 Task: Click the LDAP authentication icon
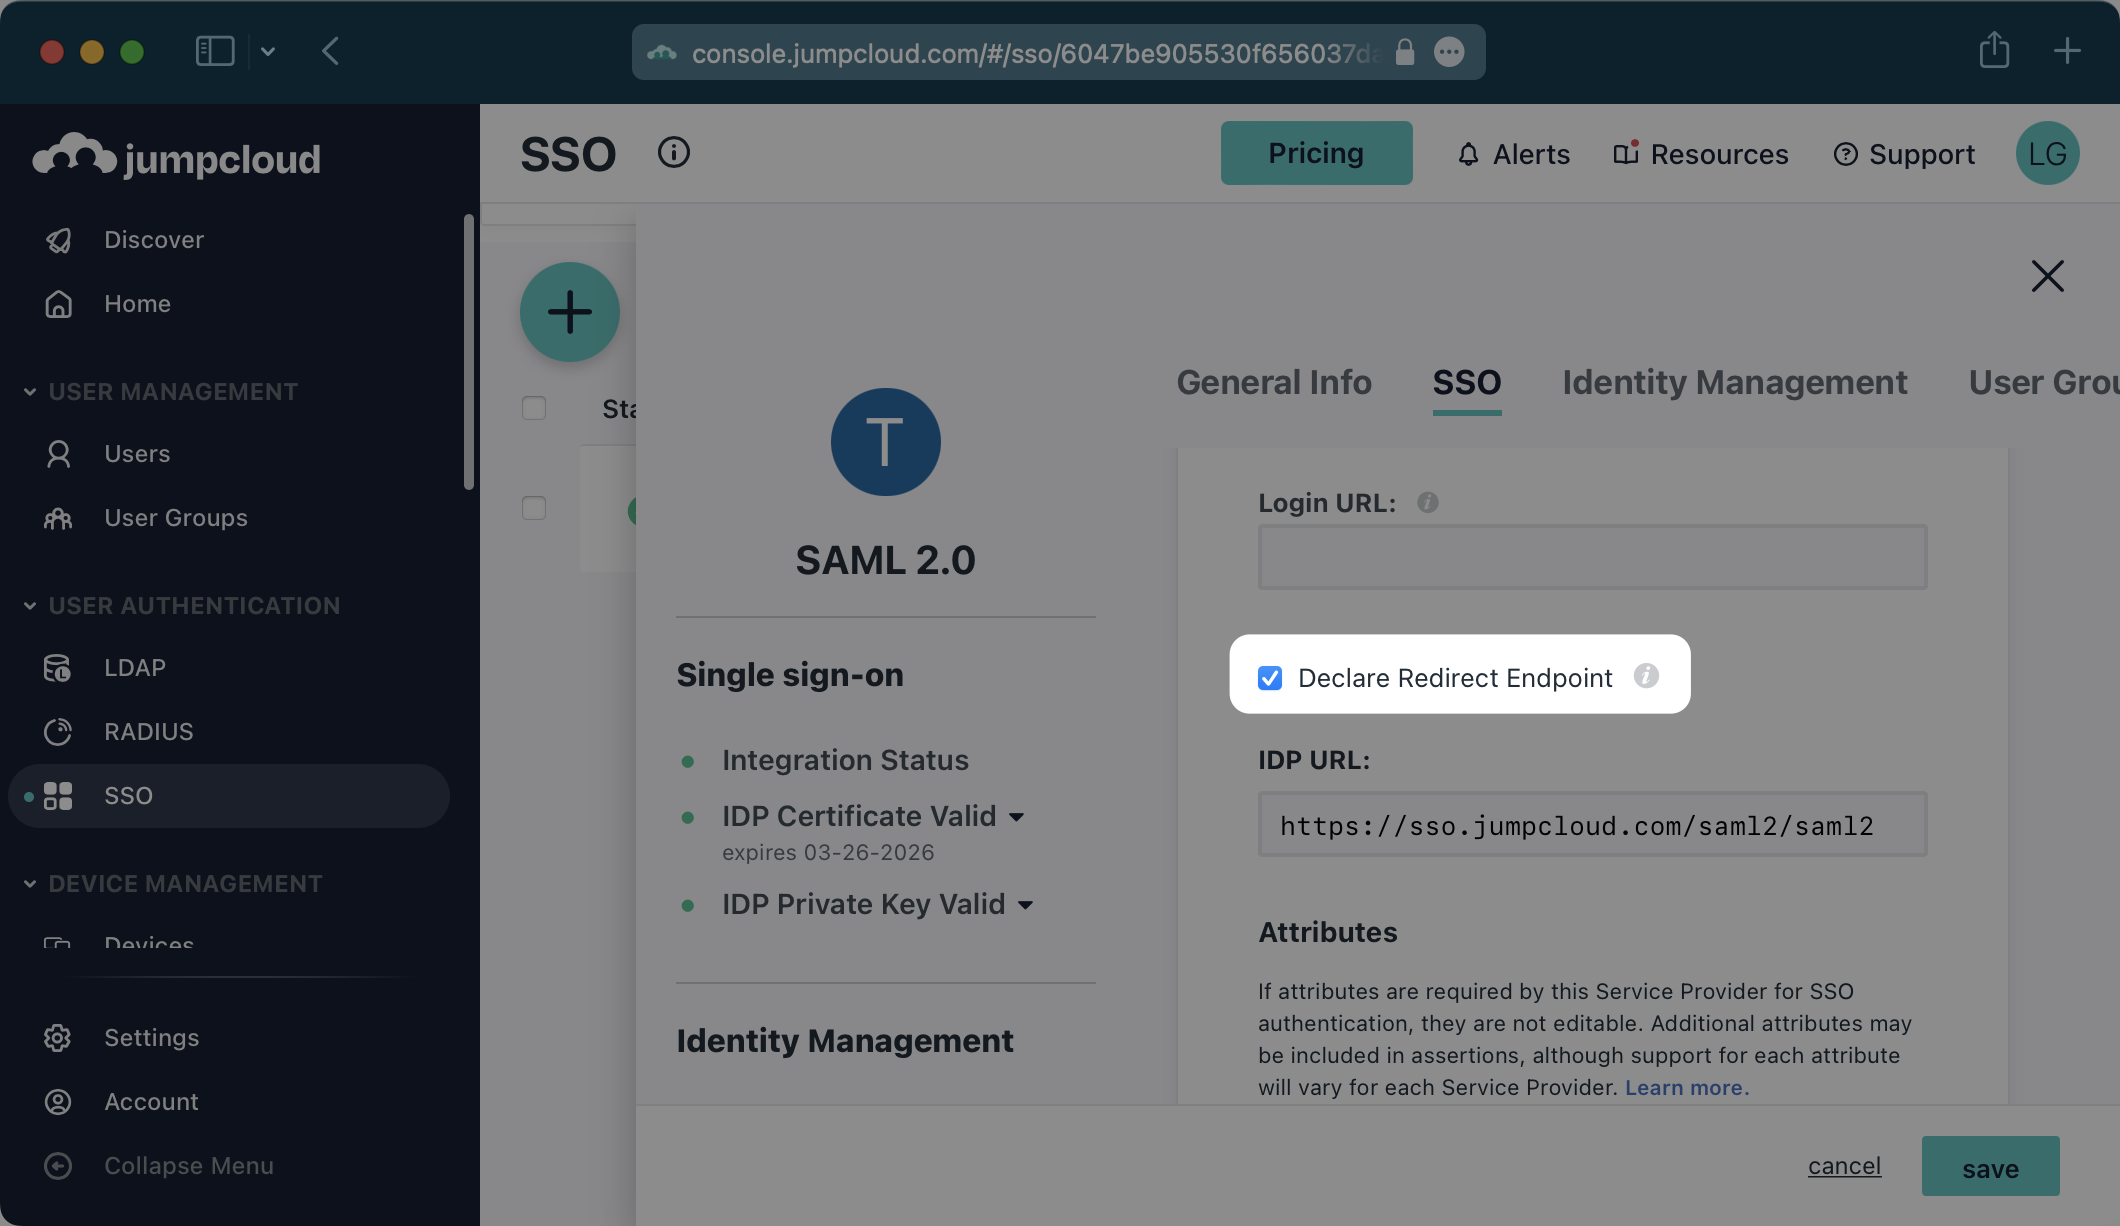pyautogui.click(x=57, y=667)
